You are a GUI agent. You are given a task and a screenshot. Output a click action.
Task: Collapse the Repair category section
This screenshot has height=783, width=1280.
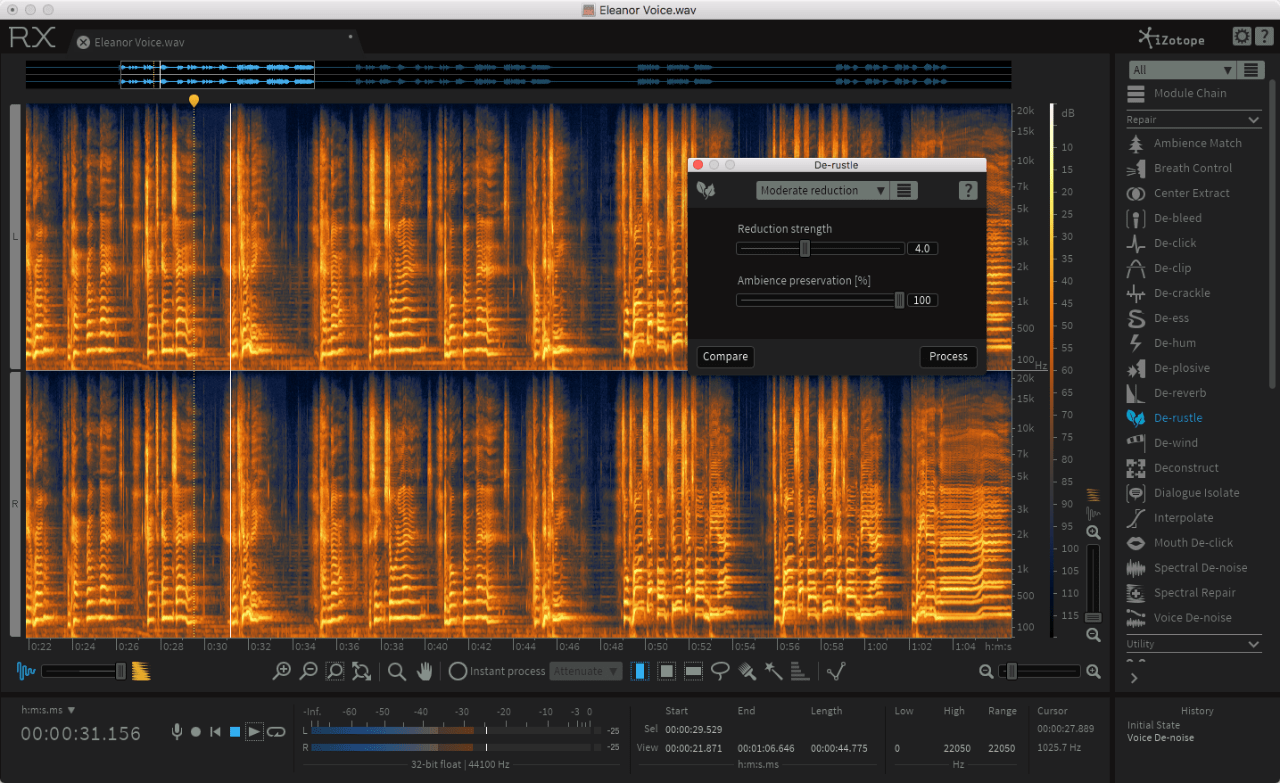coord(1254,120)
